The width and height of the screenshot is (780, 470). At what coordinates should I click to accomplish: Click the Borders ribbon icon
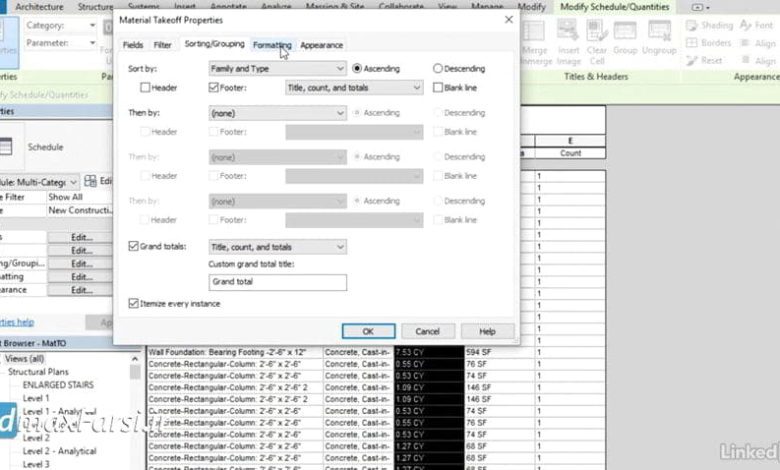(x=692, y=43)
